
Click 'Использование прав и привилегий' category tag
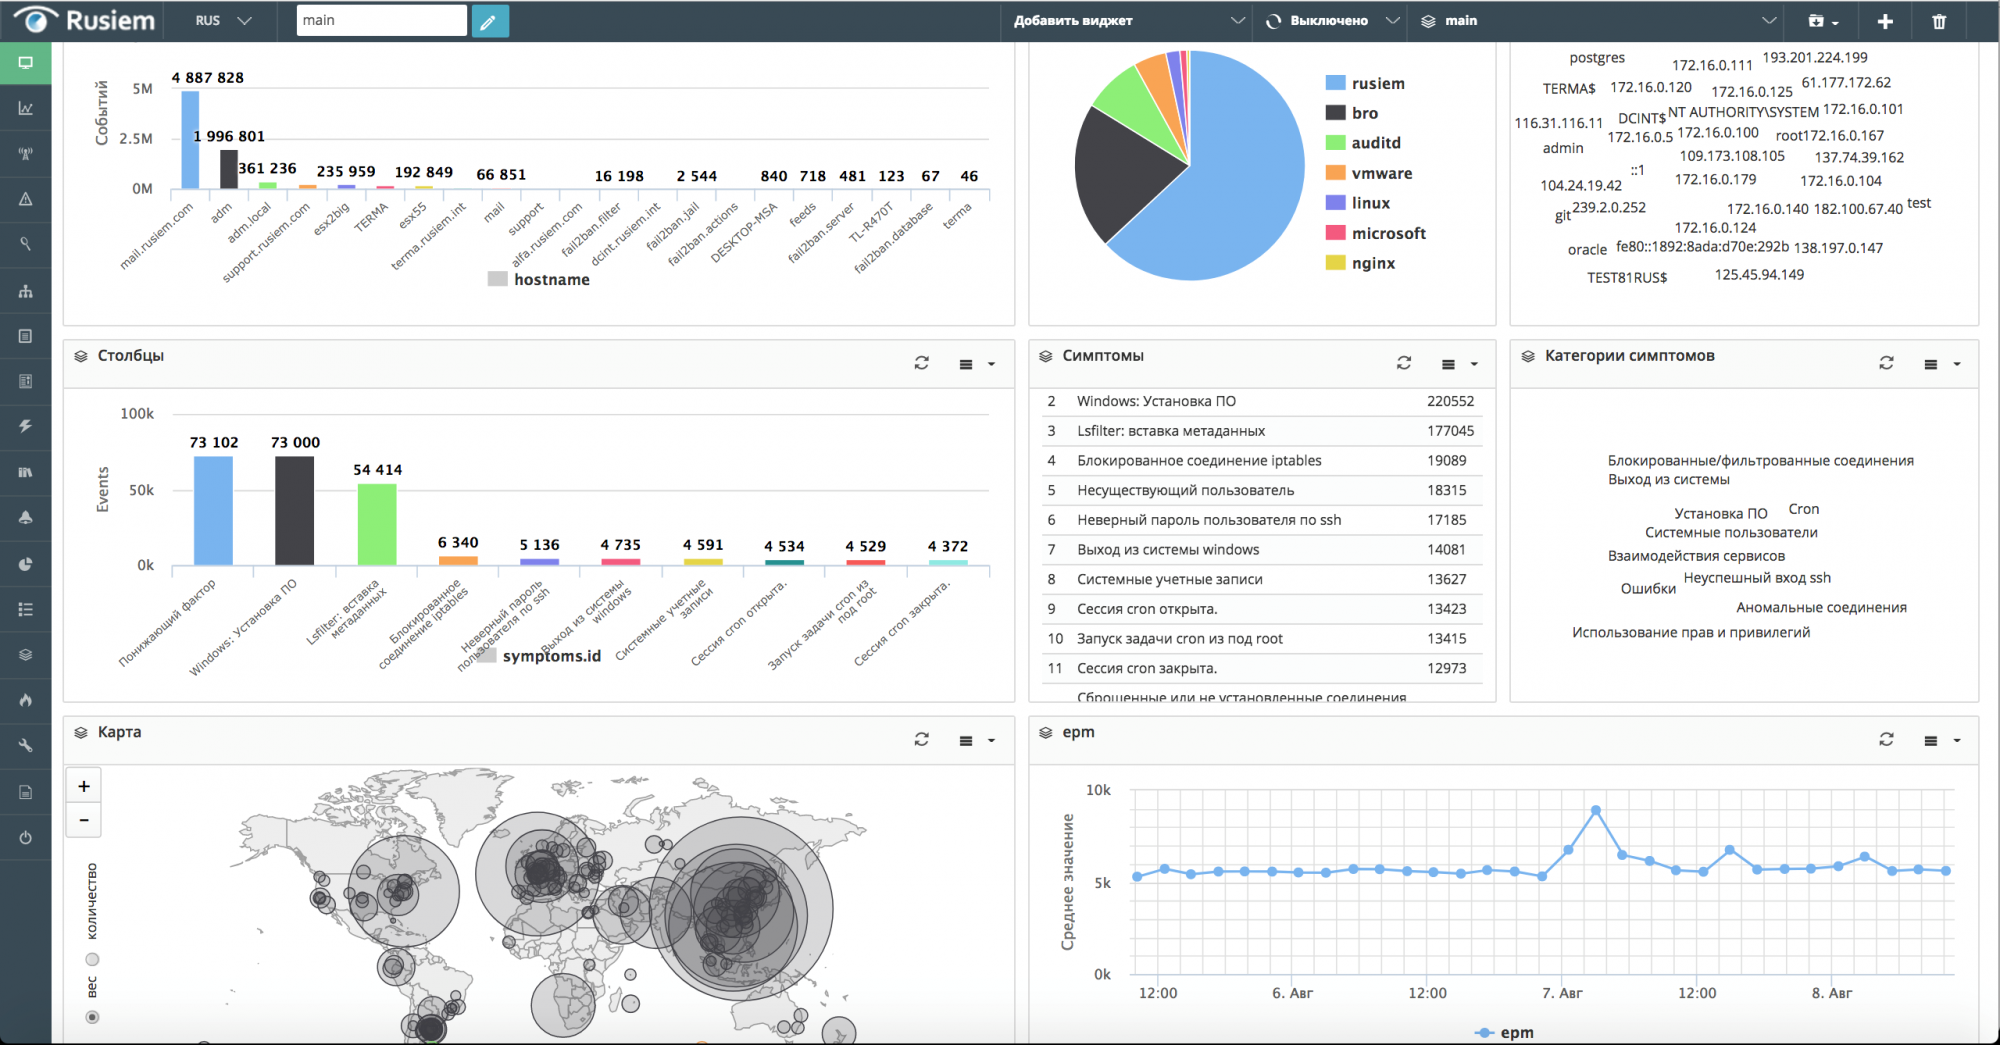pos(1691,632)
